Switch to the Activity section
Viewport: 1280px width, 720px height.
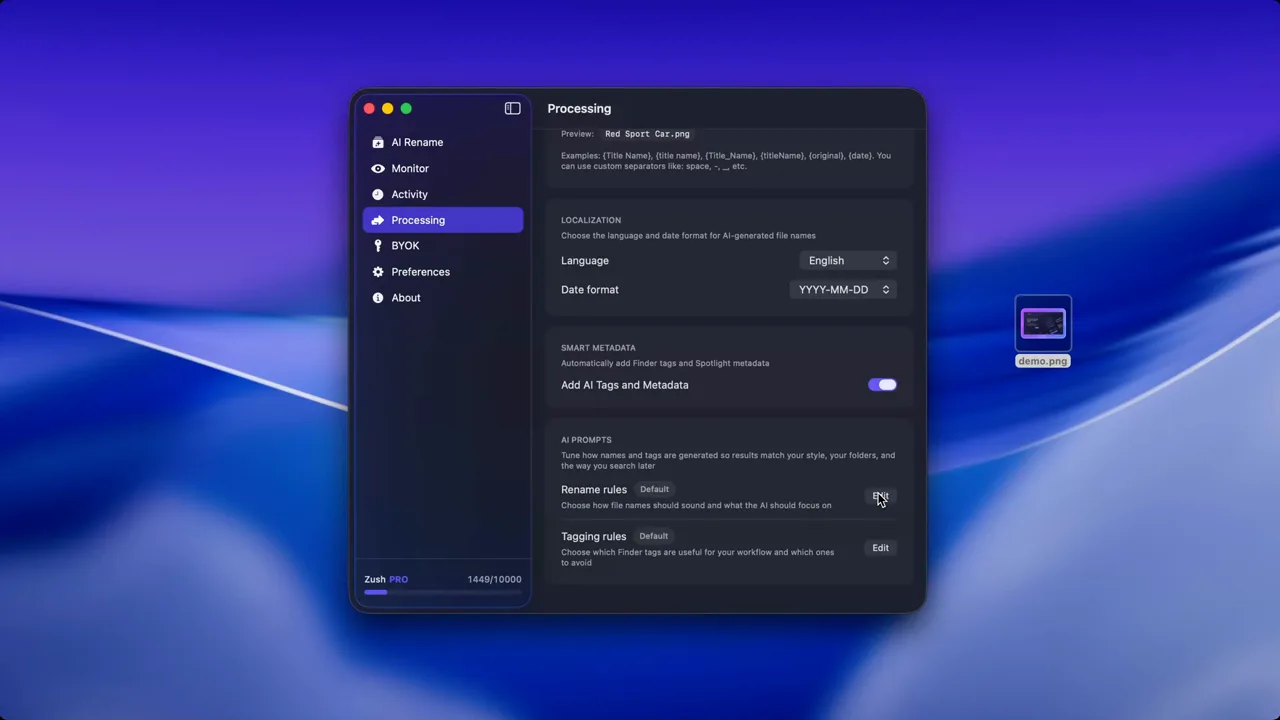tap(443, 194)
